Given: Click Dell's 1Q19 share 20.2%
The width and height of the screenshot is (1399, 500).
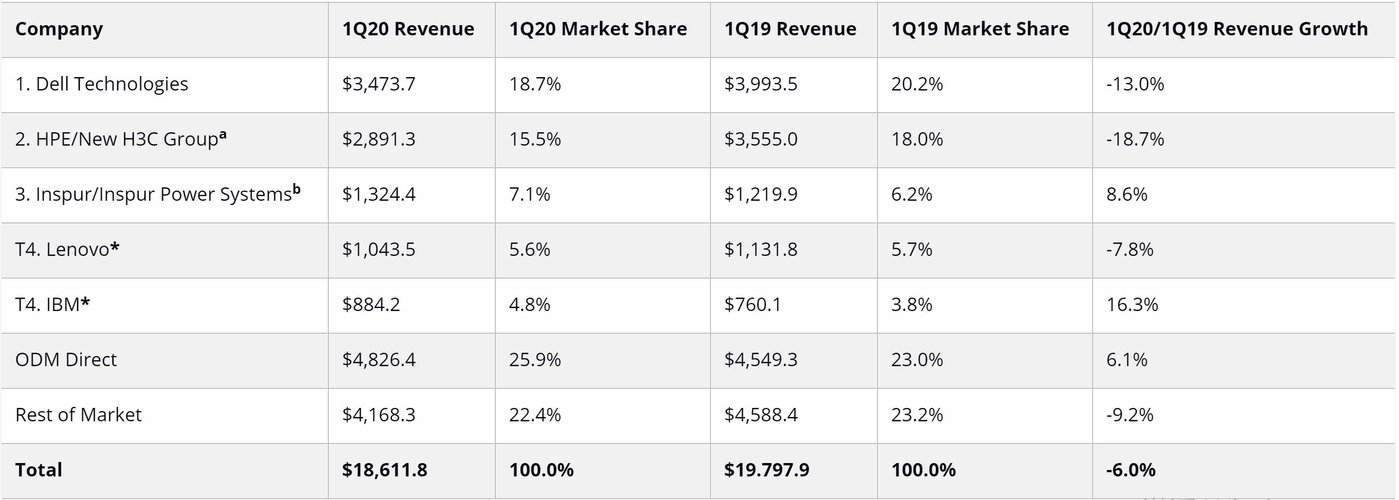Looking at the screenshot, I should tap(917, 84).
